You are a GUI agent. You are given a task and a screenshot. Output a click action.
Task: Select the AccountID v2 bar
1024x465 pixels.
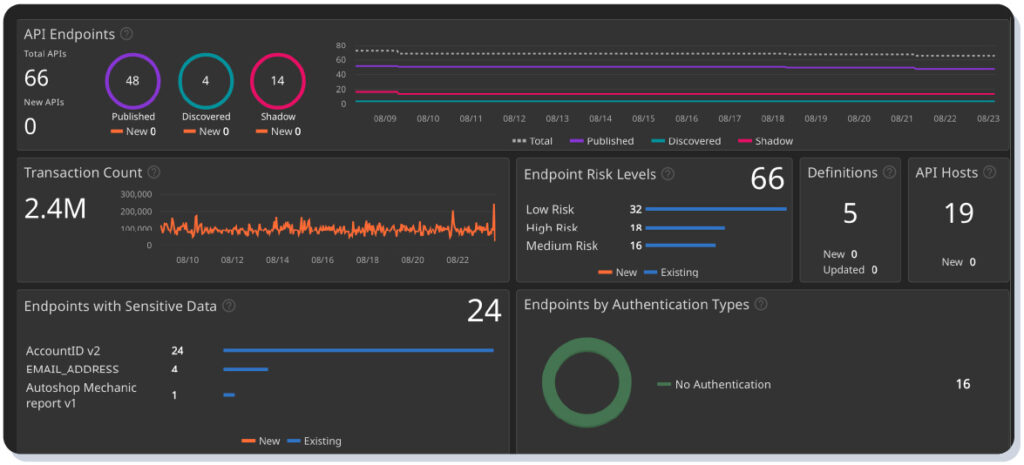point(358,351)
